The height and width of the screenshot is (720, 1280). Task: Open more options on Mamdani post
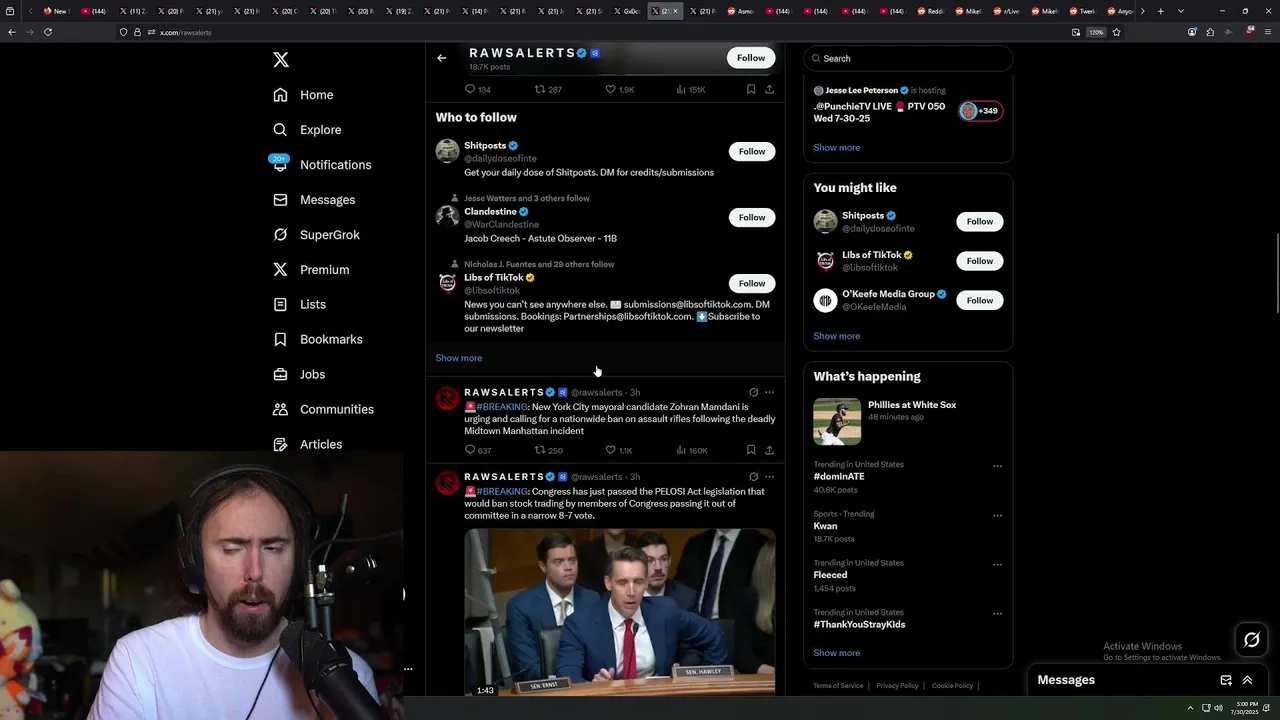click(x=769, y=392)
